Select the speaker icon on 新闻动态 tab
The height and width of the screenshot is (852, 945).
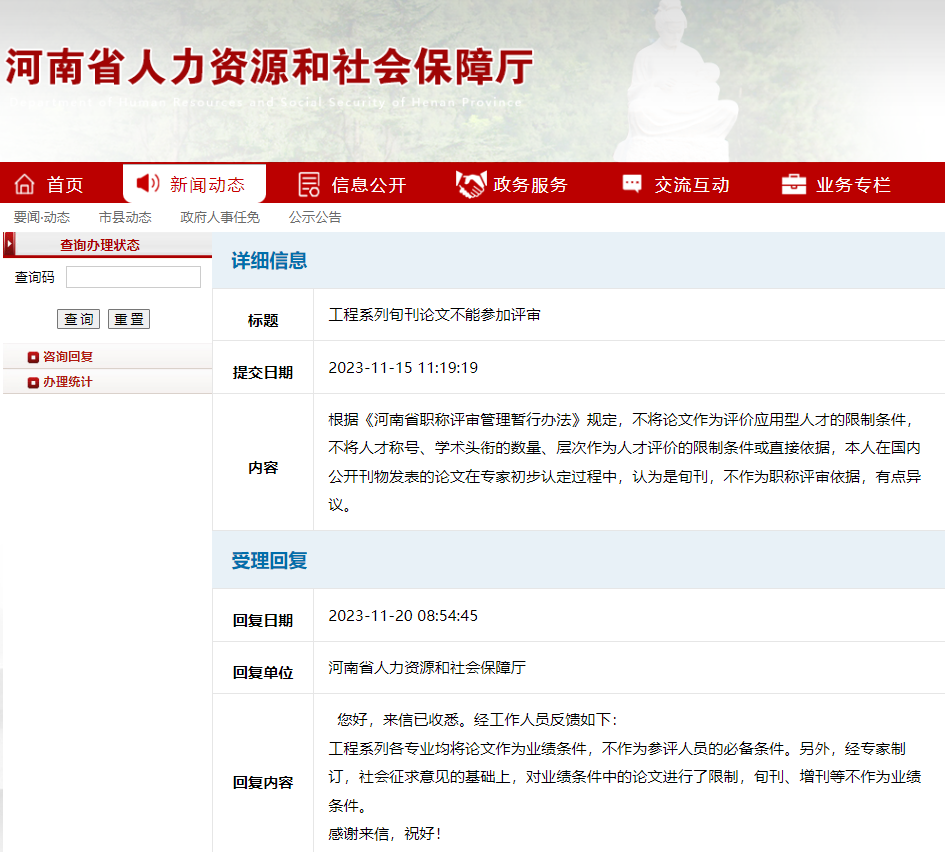pyautogui.click(x=148, y=182)
